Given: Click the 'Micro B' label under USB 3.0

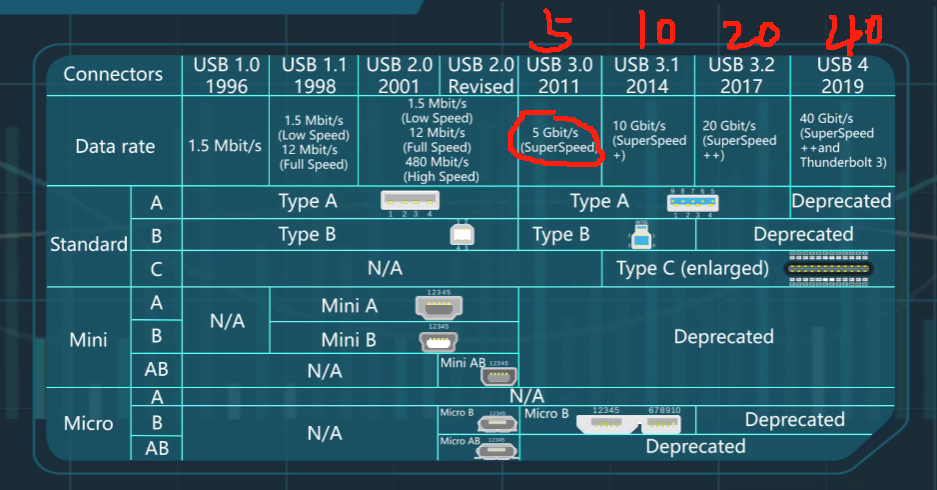Looking at the screenshot, I should click(546, 414).
